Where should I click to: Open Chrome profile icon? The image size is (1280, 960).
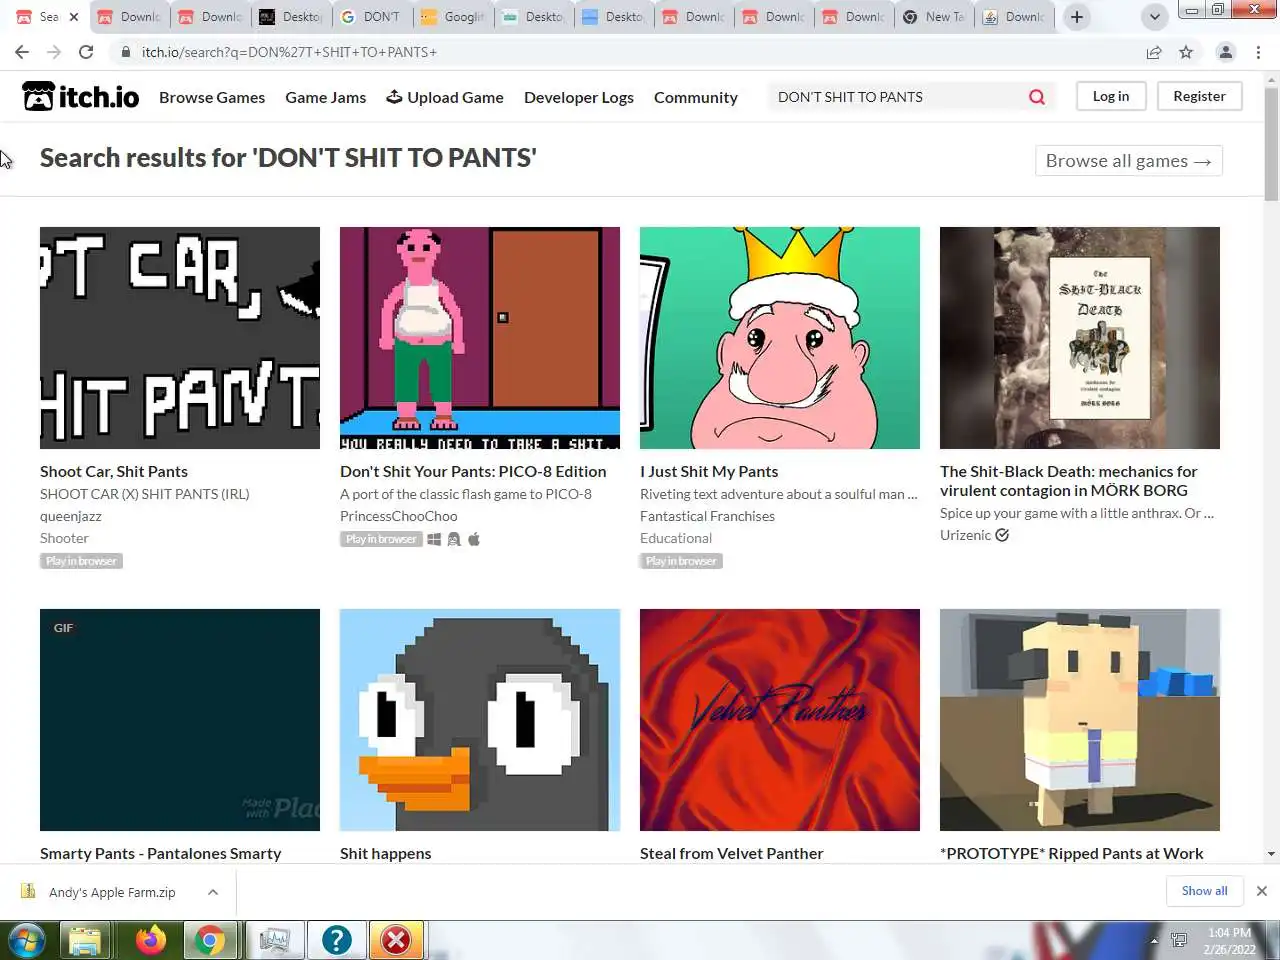1225,52
